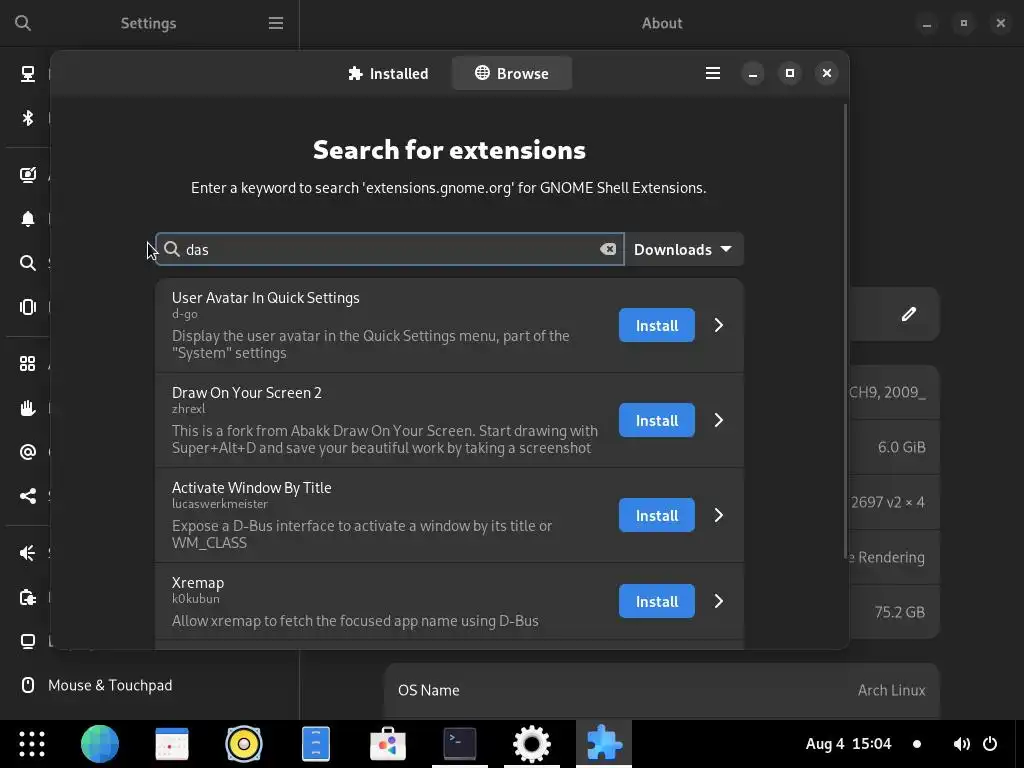The width and height of the screenshot is (1024, 768).
Task: Click the magnifier icon inside the search field
Action: (x=172, y=249)
